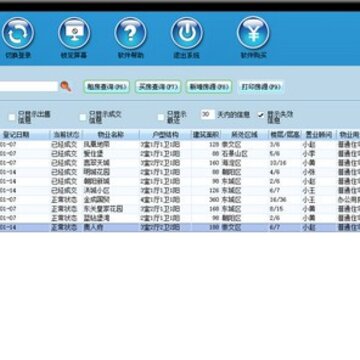Toggle the only-show-completed-deals checkbox

(83, 117)
